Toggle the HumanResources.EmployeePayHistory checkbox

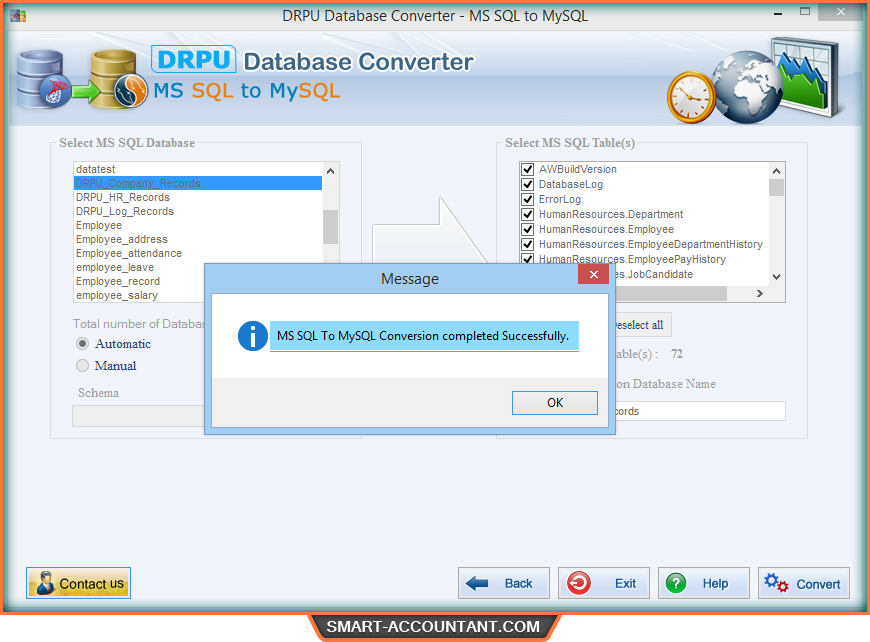point(528,259)
